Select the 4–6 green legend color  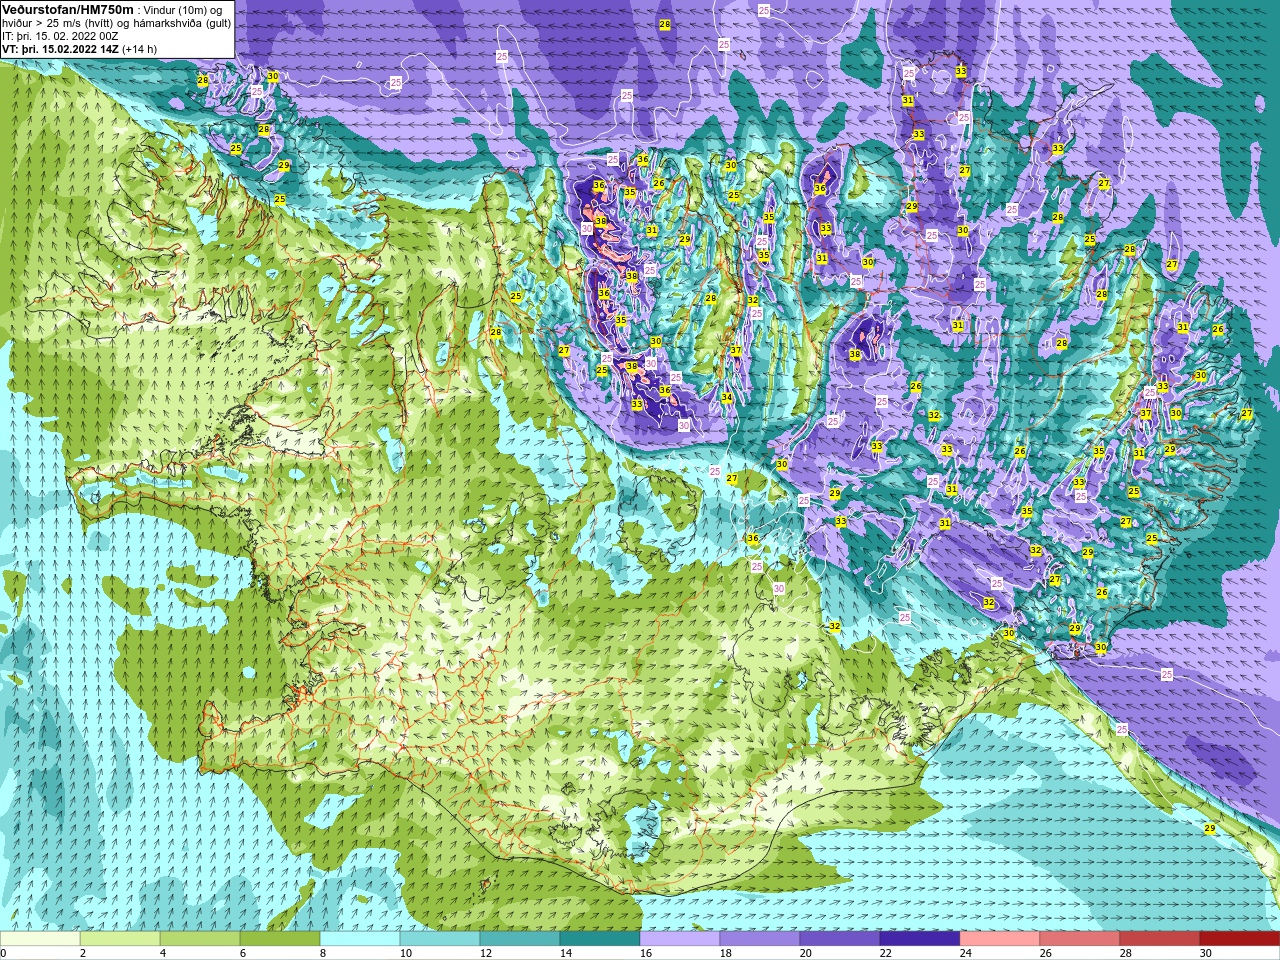200,939
